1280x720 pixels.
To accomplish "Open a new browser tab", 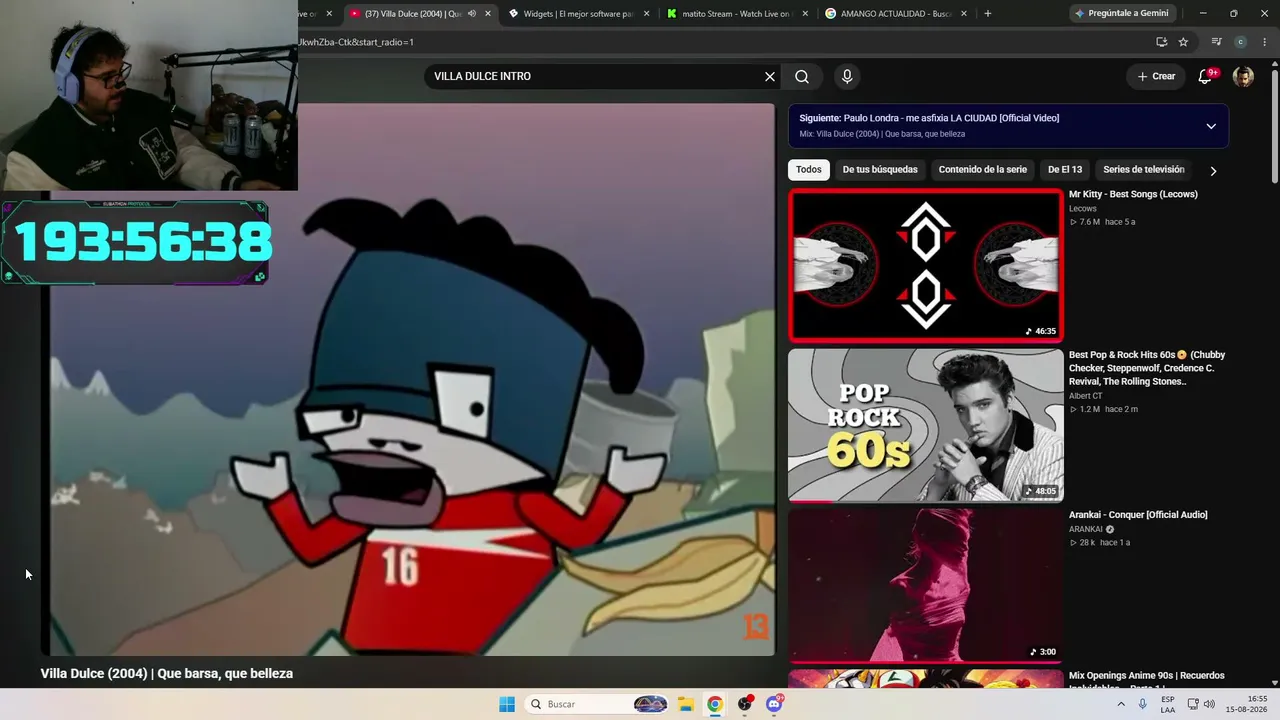I will pos(988,14).
